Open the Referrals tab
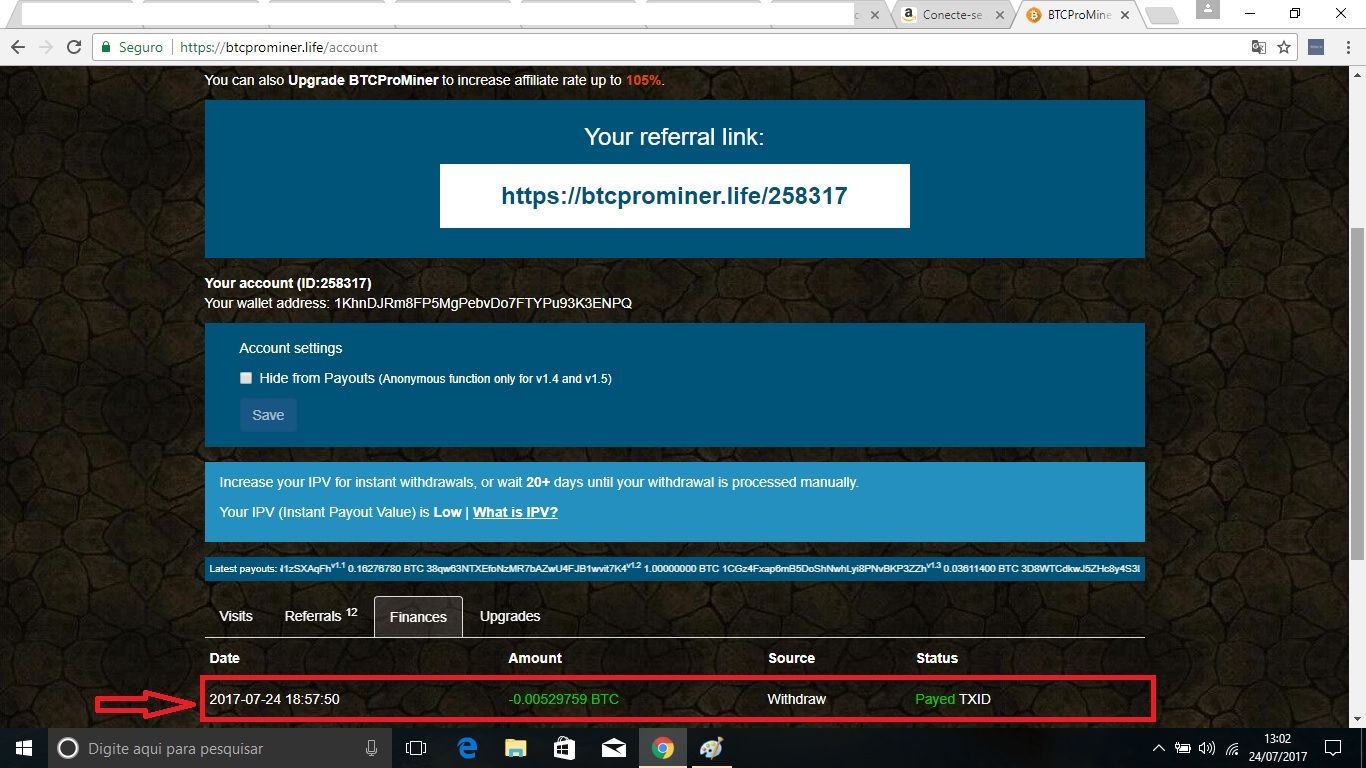This screenshot has height=768, width=1366. 320,616
